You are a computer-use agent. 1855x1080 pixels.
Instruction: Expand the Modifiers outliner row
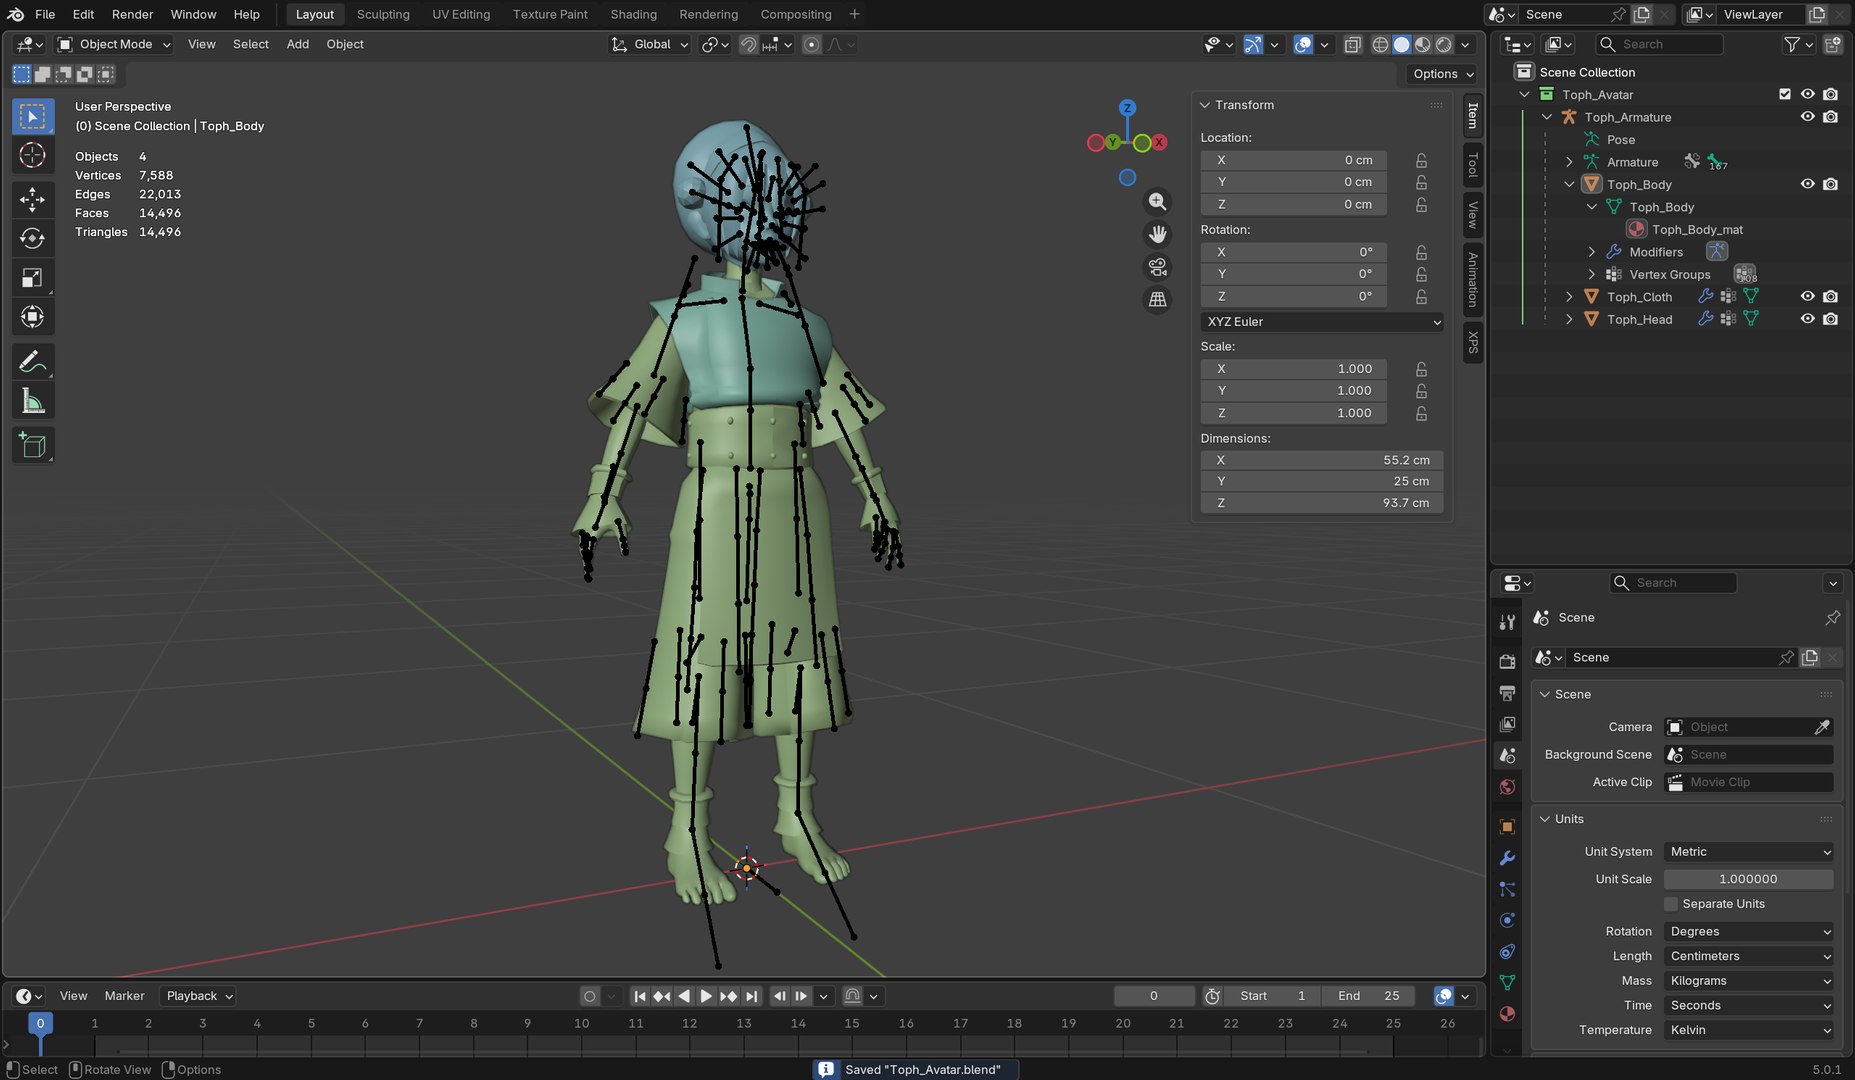click(x=1592, y=252)
